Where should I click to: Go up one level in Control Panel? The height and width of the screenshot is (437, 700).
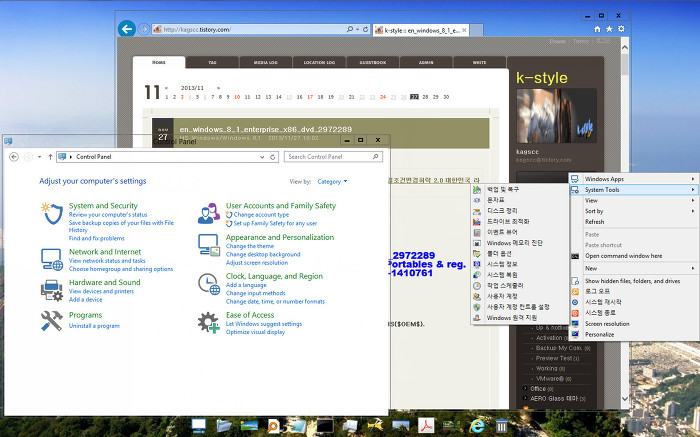point(50,157)
